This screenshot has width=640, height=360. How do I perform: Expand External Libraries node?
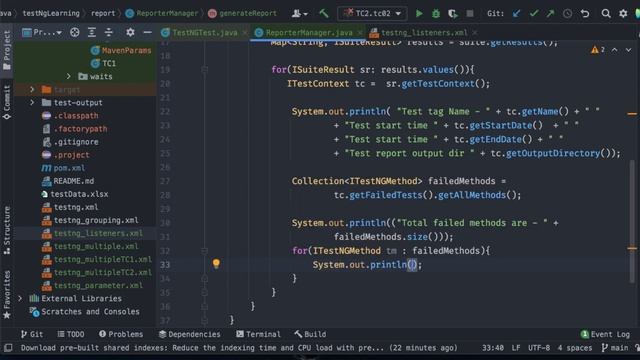(x=20, y=298)
